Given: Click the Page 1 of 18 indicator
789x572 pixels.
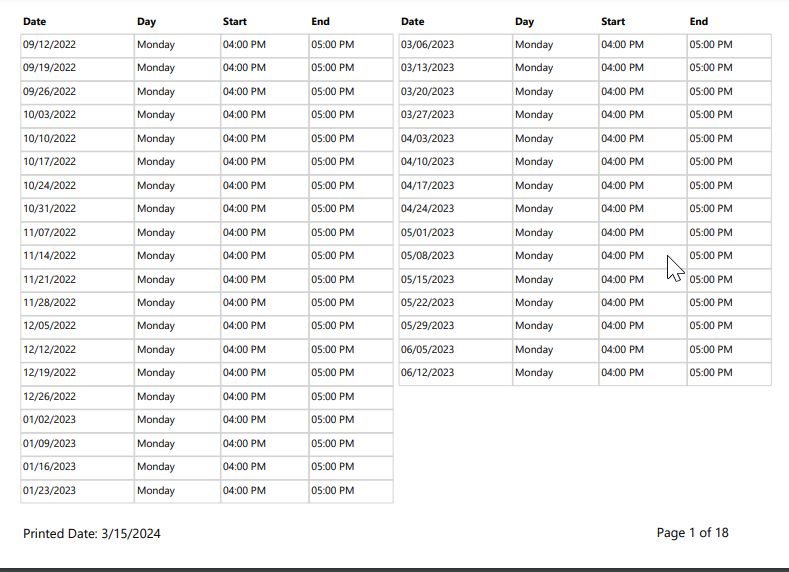Looking at the screenshot, I should tap(692, 533).
